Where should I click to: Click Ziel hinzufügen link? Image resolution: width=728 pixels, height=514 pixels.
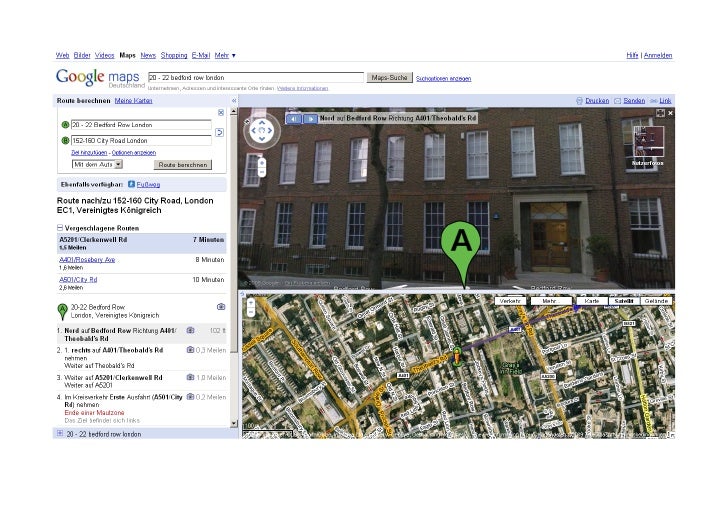pos(89,152)
